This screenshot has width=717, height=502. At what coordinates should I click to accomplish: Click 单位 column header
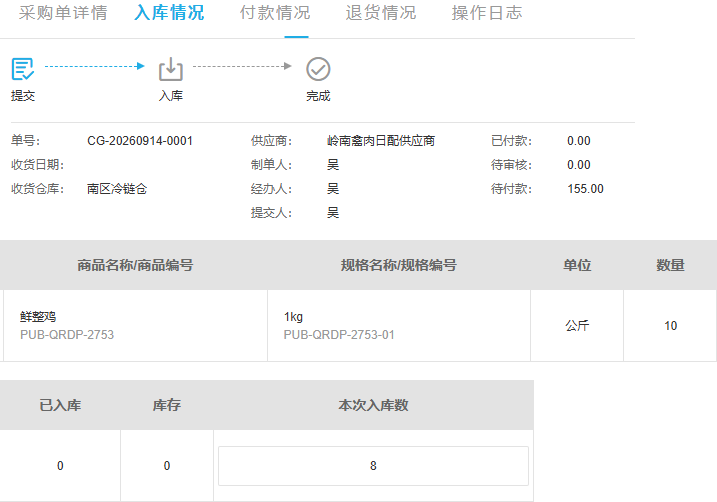[x=577, y=265]
